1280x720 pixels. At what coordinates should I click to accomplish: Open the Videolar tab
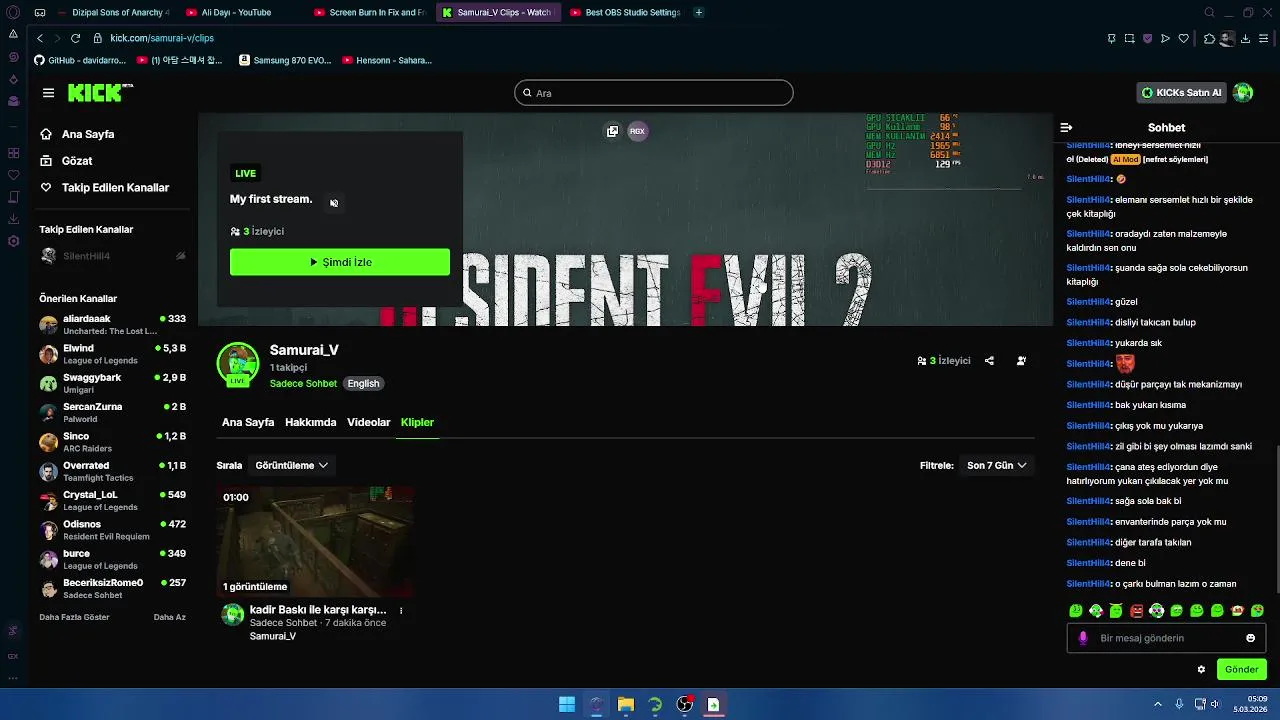point(368,422)
